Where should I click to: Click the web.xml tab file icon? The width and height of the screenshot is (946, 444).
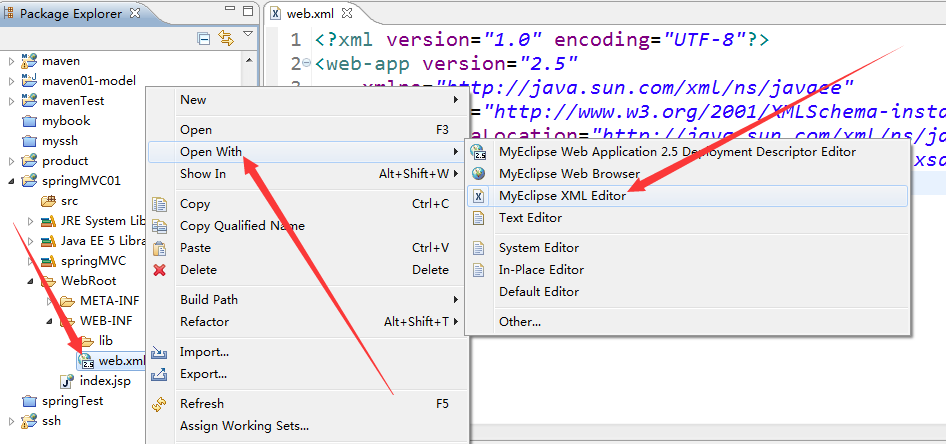[x=276, y=13]
